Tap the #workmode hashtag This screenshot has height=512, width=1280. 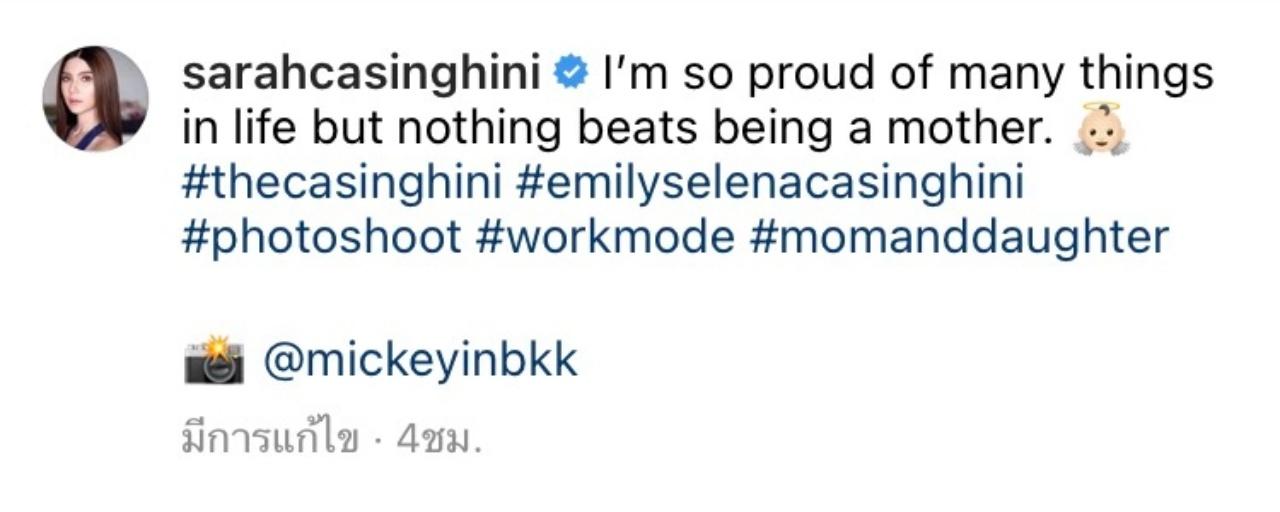[605, 238]
